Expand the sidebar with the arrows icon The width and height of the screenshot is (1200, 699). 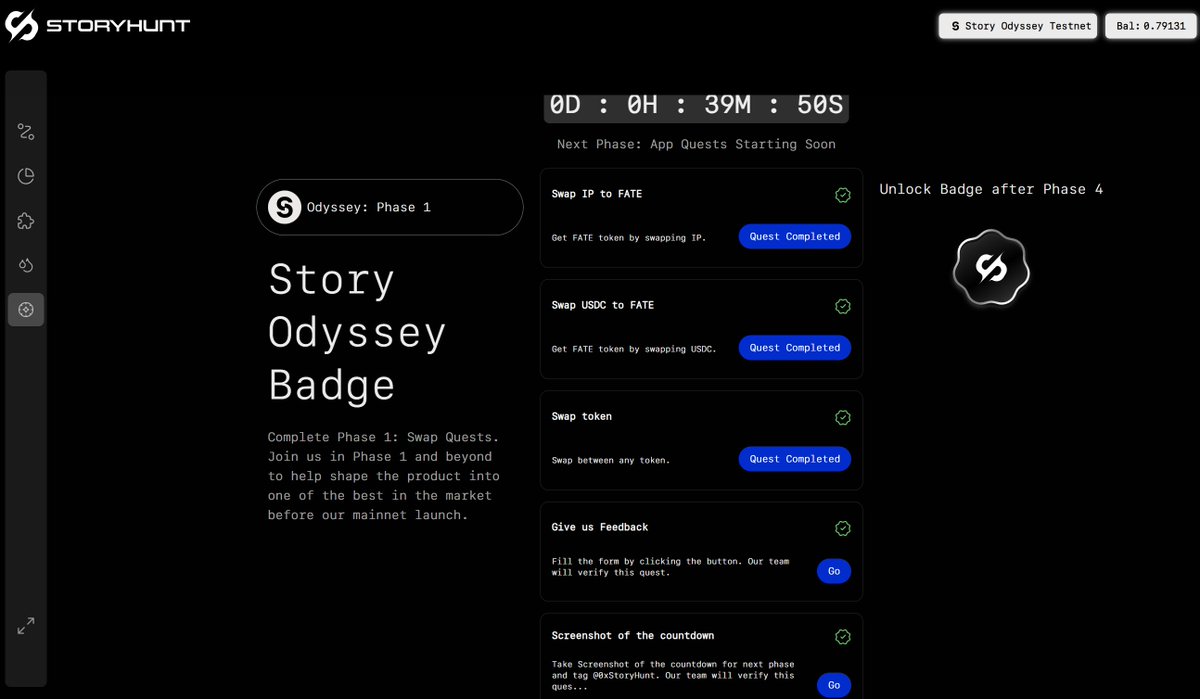click(x=26, y=626)
